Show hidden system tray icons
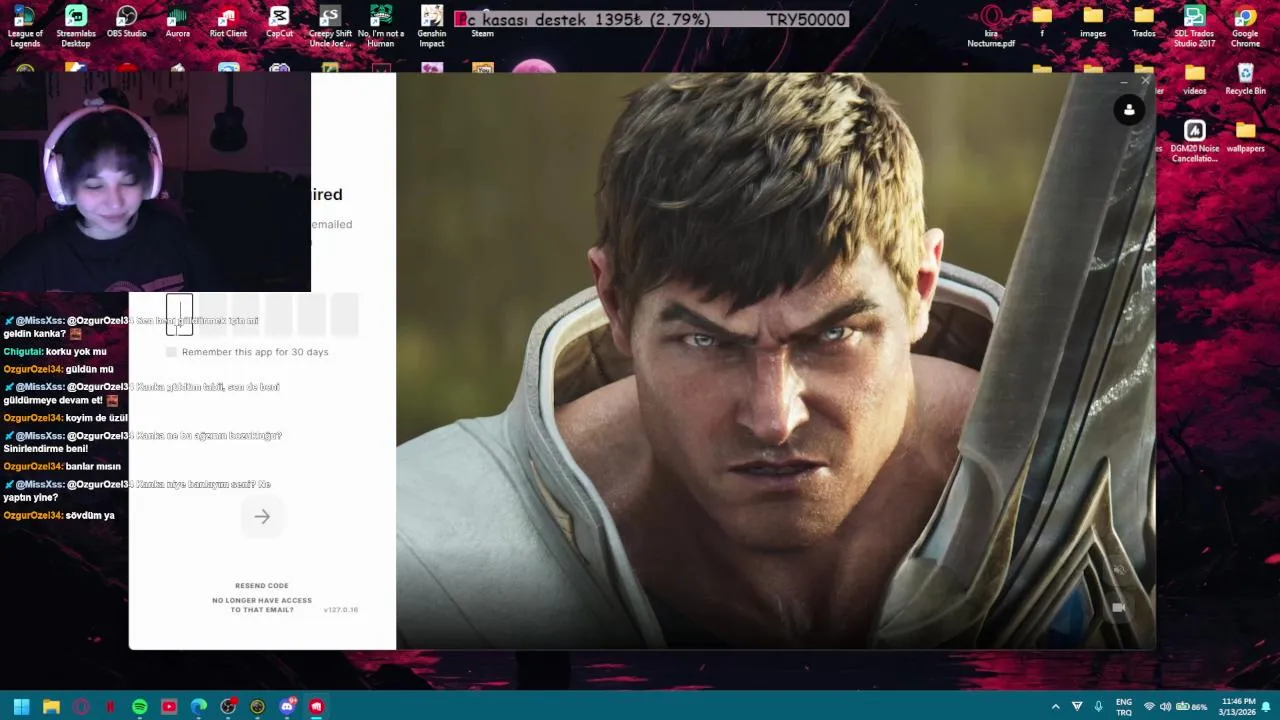Image resolution: width=1280 pixels, height=720 pixels. coord(1055,707)
